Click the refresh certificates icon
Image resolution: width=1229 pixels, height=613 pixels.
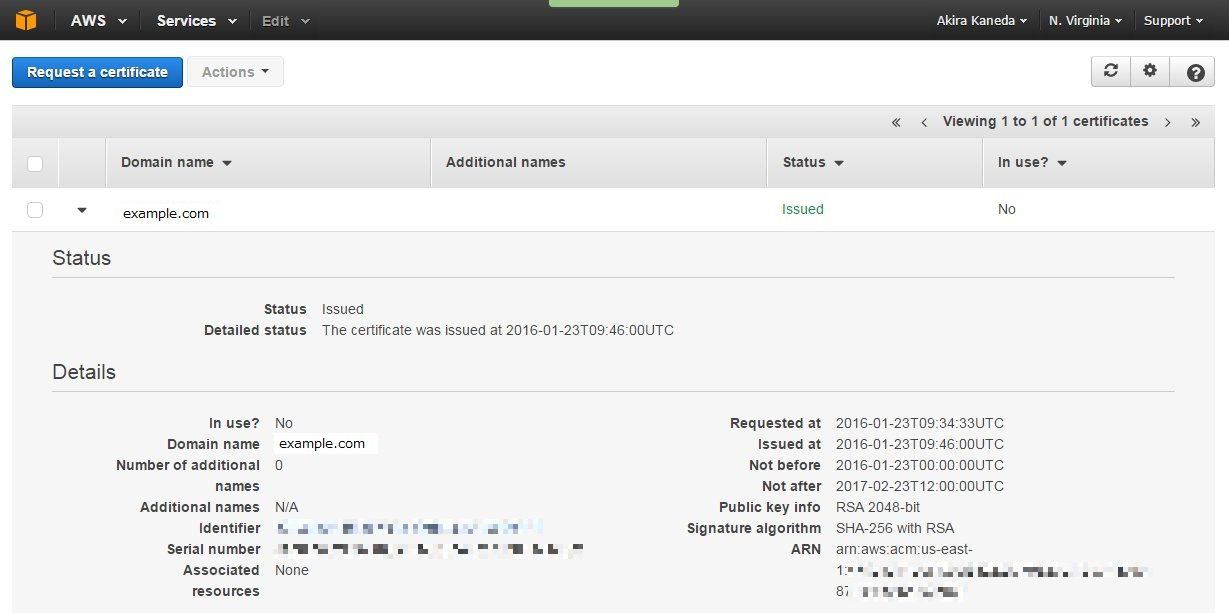tap(1110, 71)
